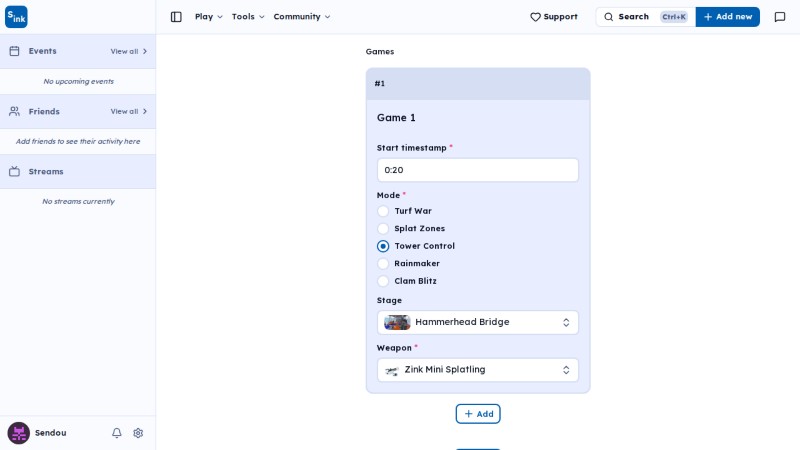Open the chat bubble icon
Screen dimensions: 800x450
pyautogui.click(x=780, y=17)
